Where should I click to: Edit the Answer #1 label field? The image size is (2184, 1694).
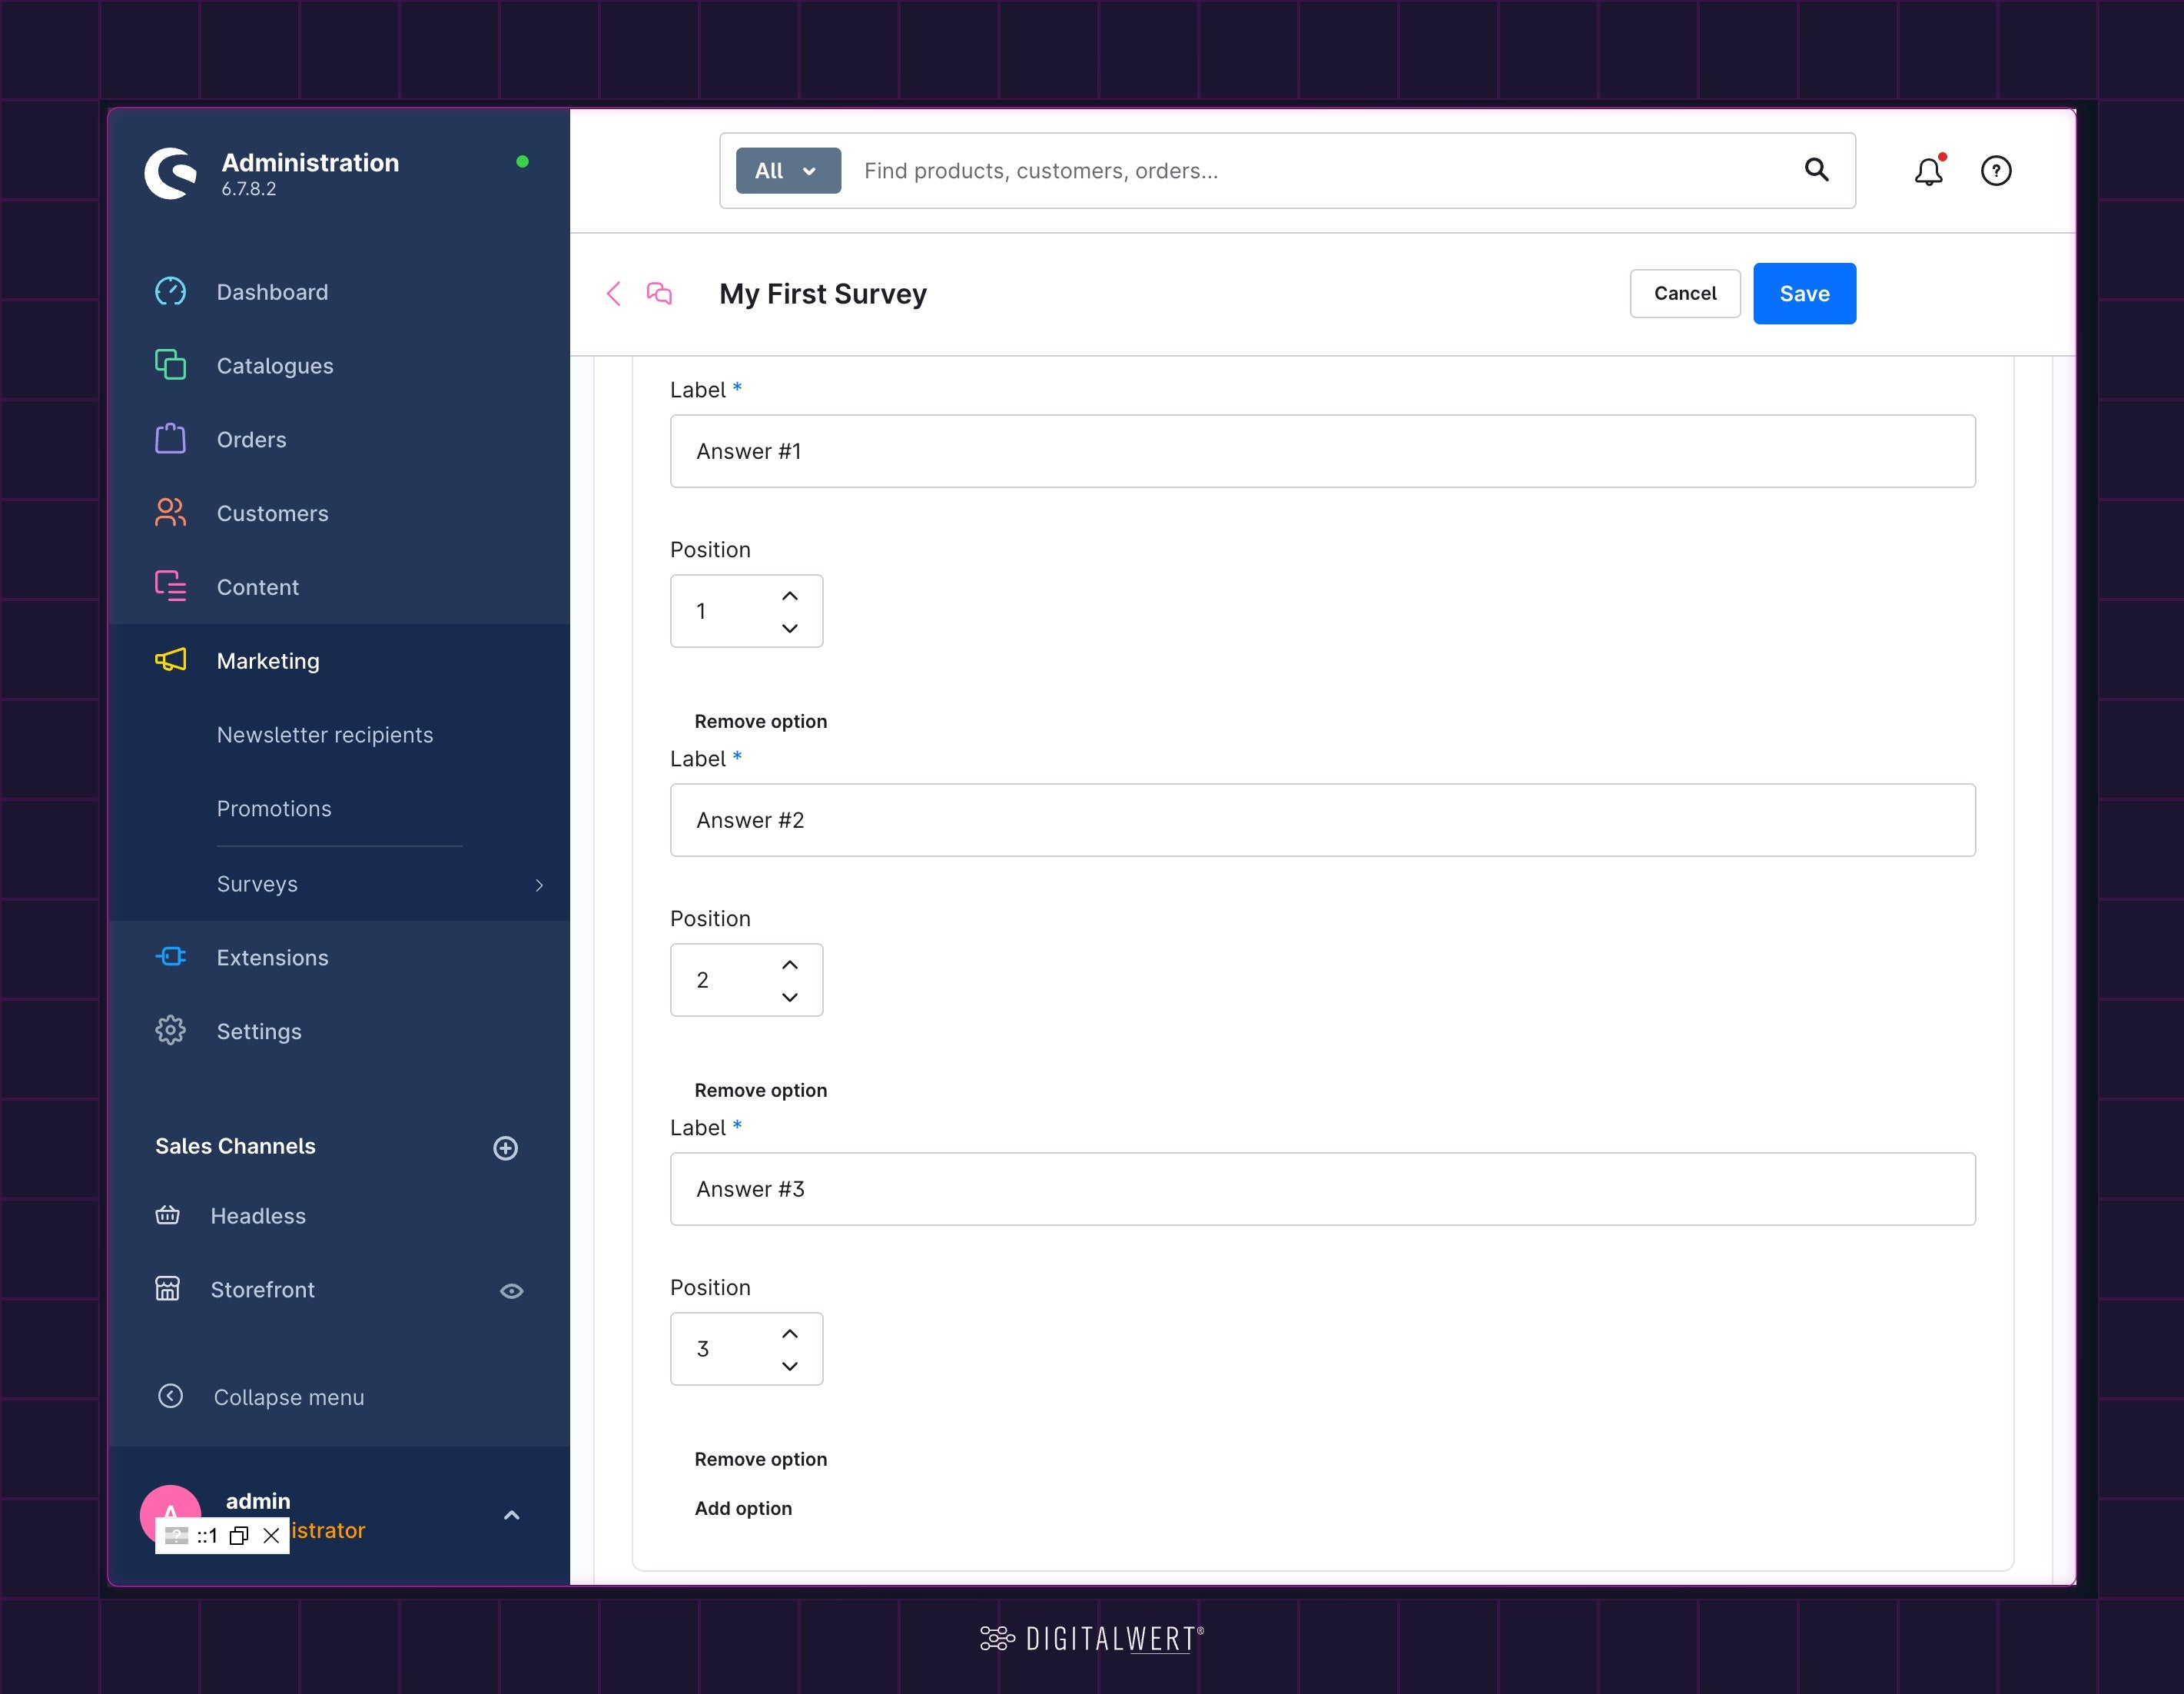1322,452
